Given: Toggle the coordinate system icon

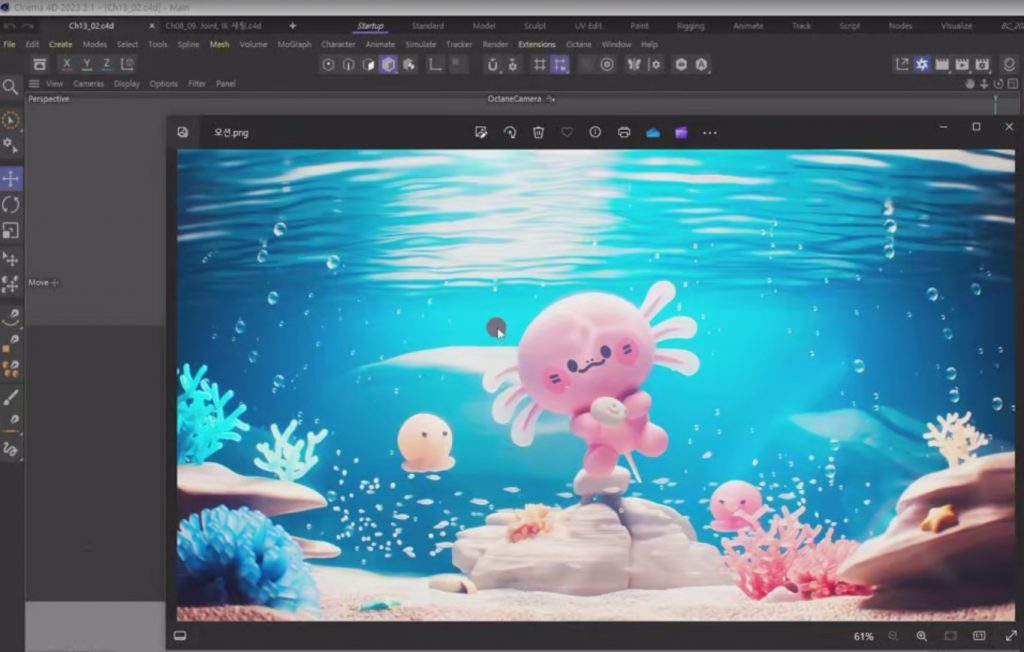Looking at the screenshot, I should click(127, 64).
